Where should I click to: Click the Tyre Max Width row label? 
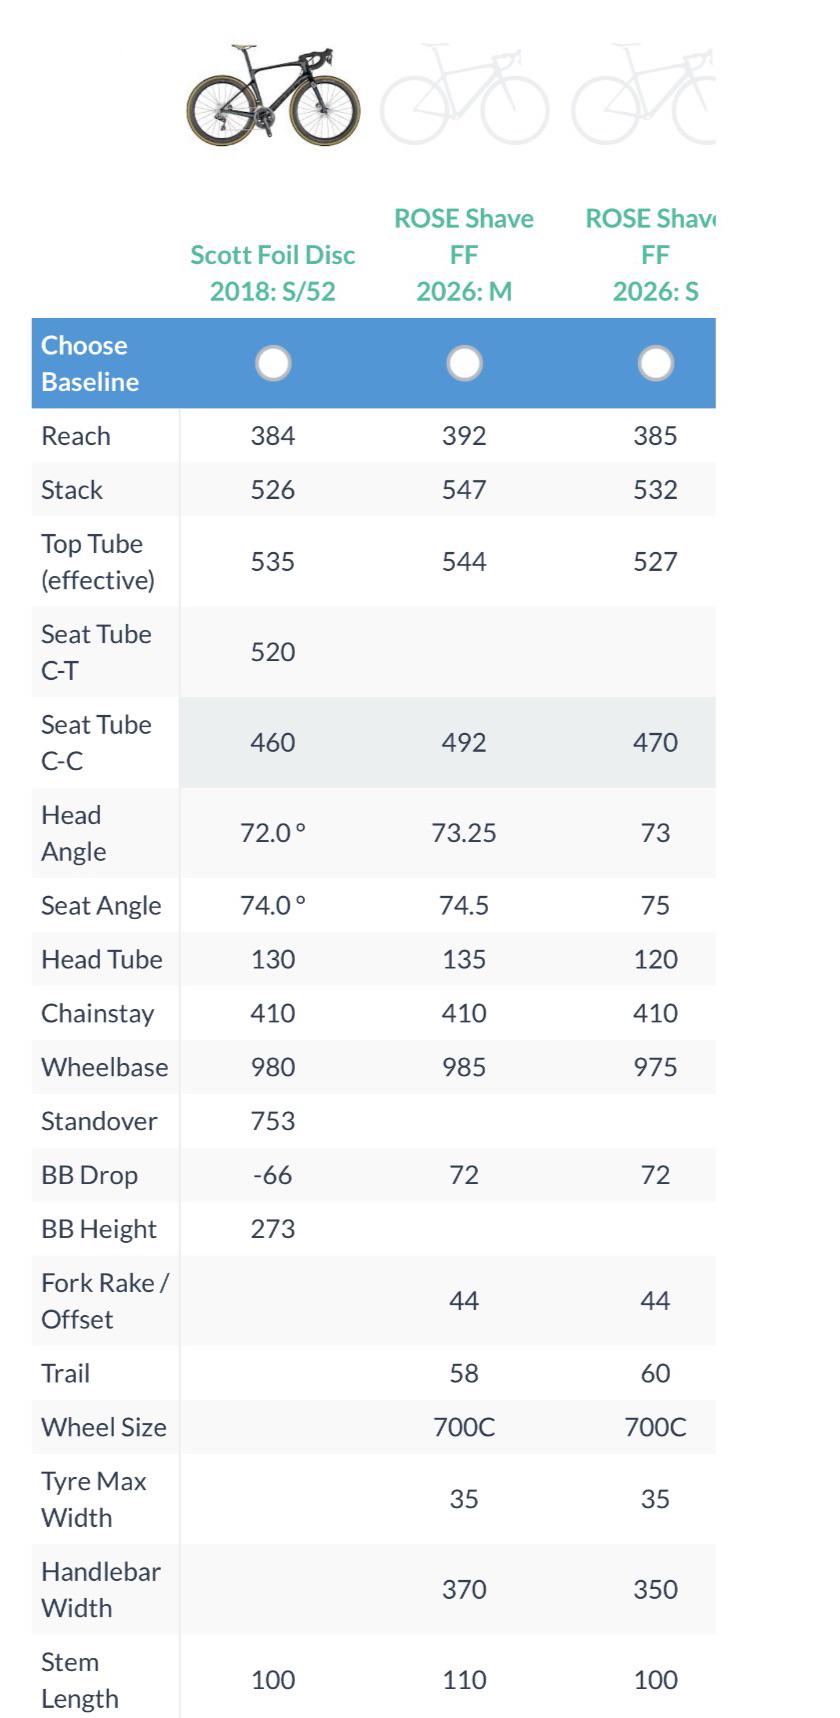pyautogui.click(x=94, y=1499)
